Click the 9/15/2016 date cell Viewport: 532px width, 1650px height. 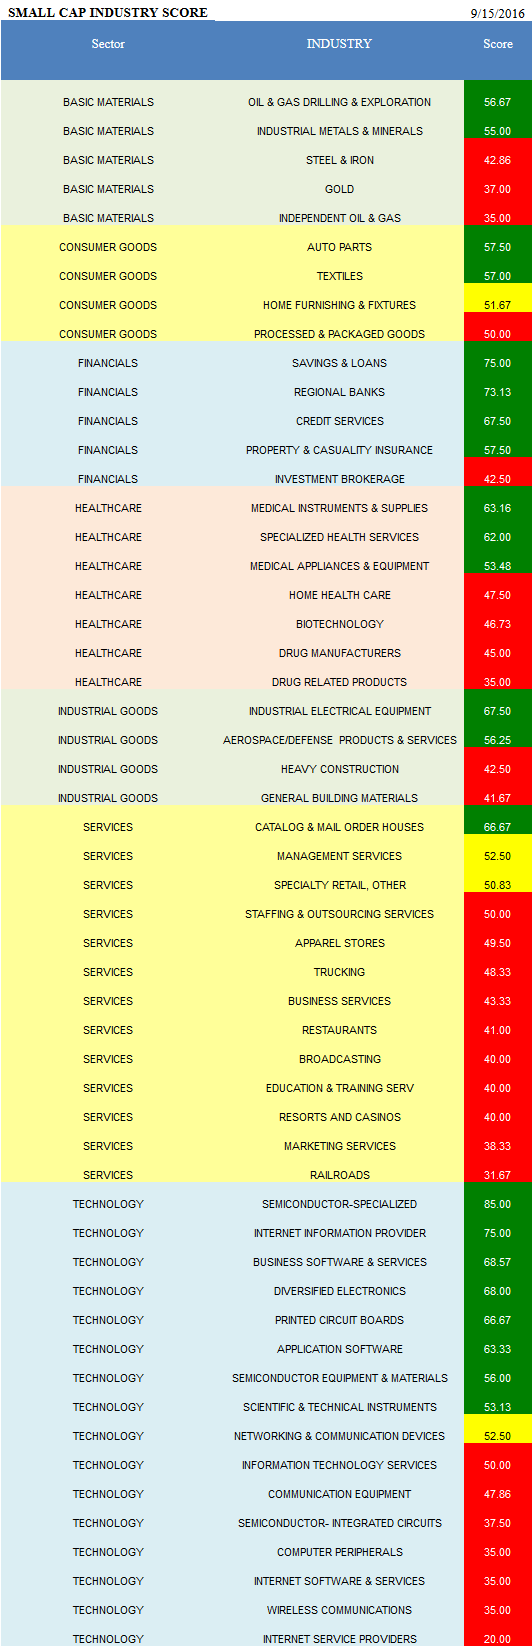pos(497,12)
